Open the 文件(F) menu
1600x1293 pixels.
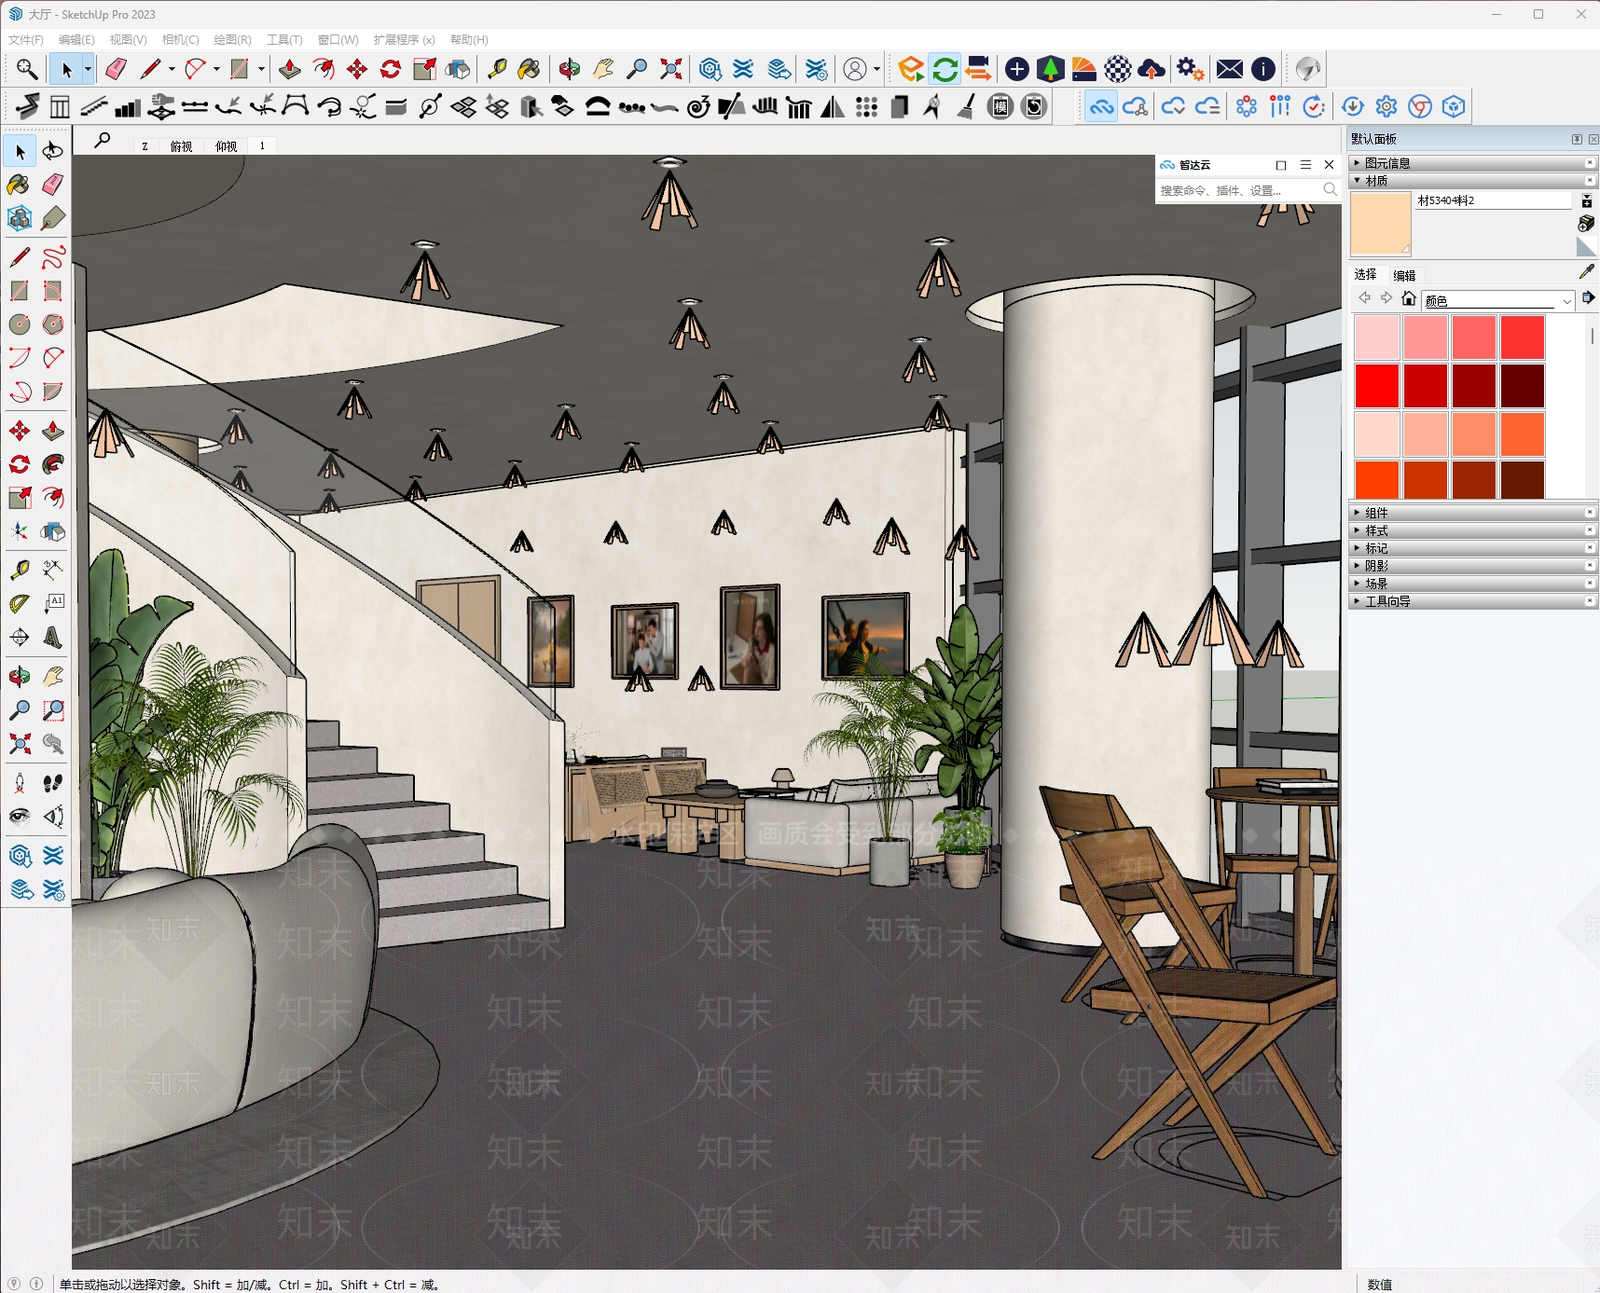pos(26,40)
